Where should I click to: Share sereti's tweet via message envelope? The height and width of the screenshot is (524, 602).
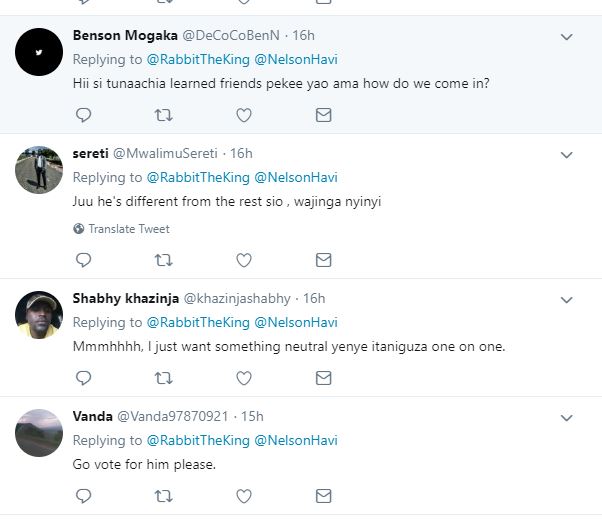(324, 260)
